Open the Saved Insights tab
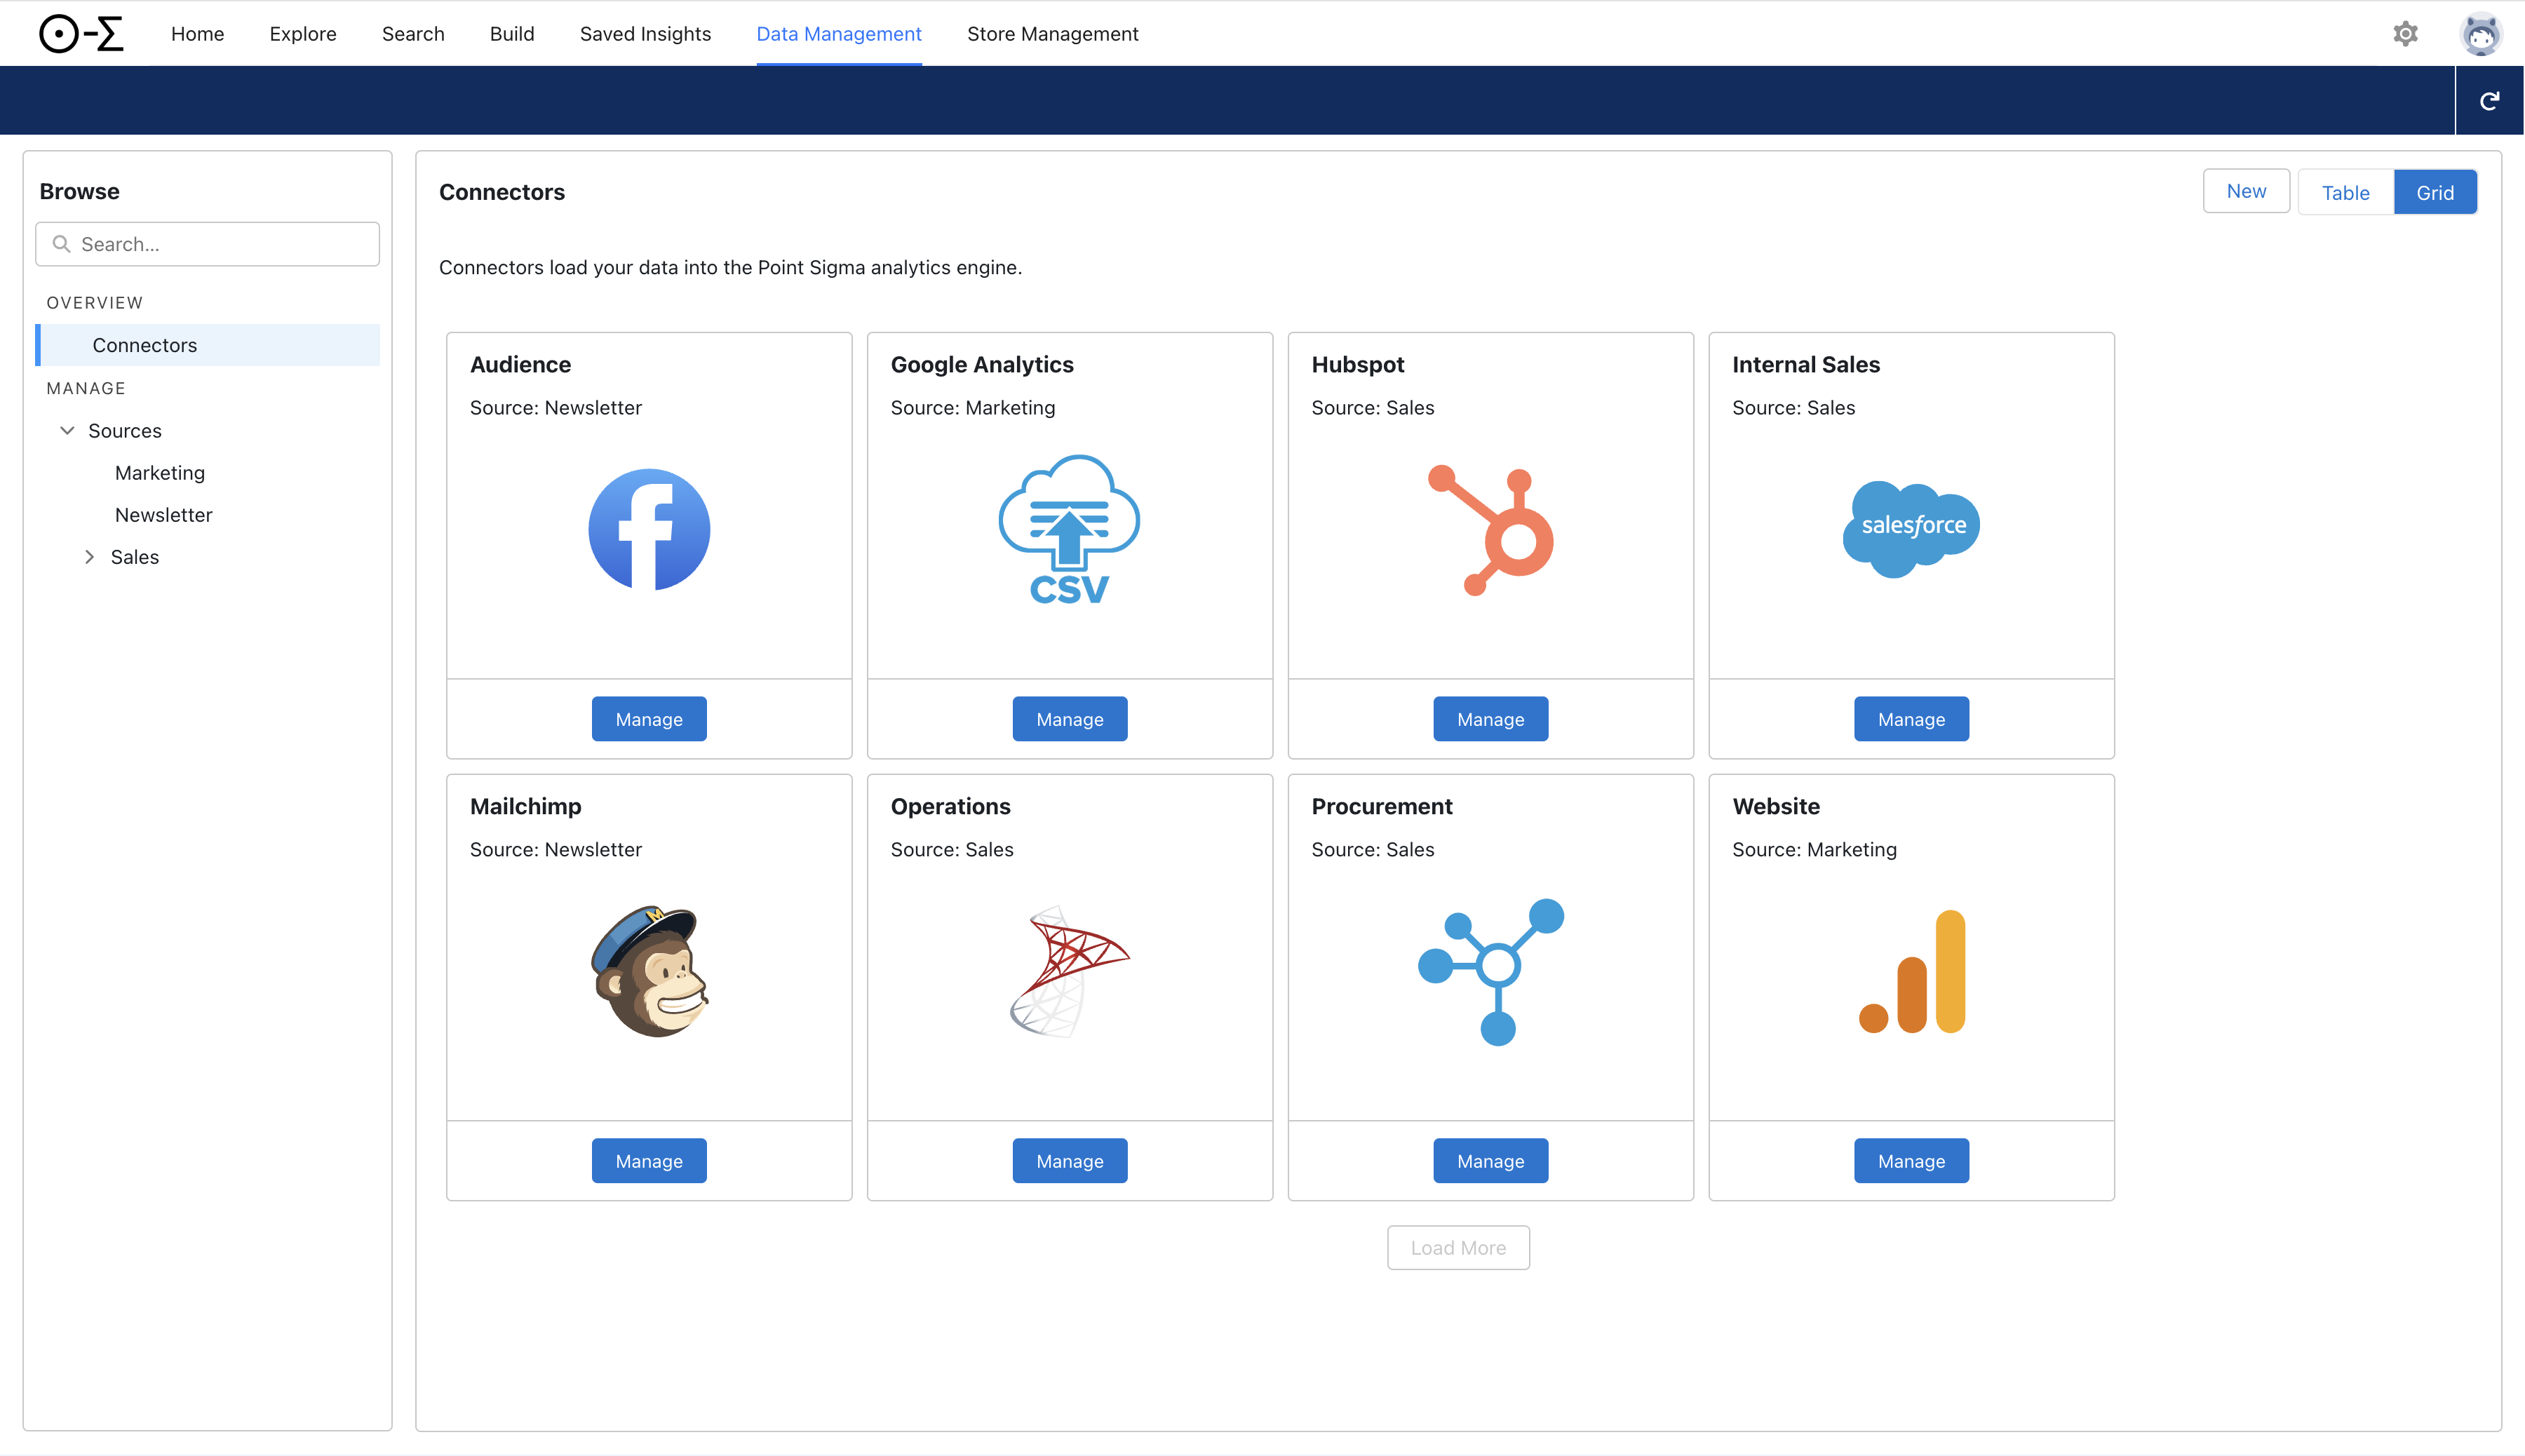 (x=645, y=34)
